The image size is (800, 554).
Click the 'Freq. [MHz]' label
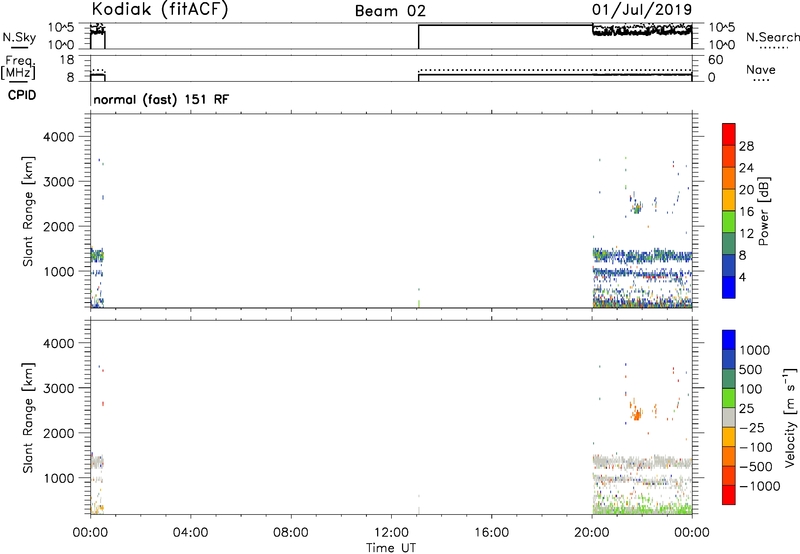click(x=18, y=68)
